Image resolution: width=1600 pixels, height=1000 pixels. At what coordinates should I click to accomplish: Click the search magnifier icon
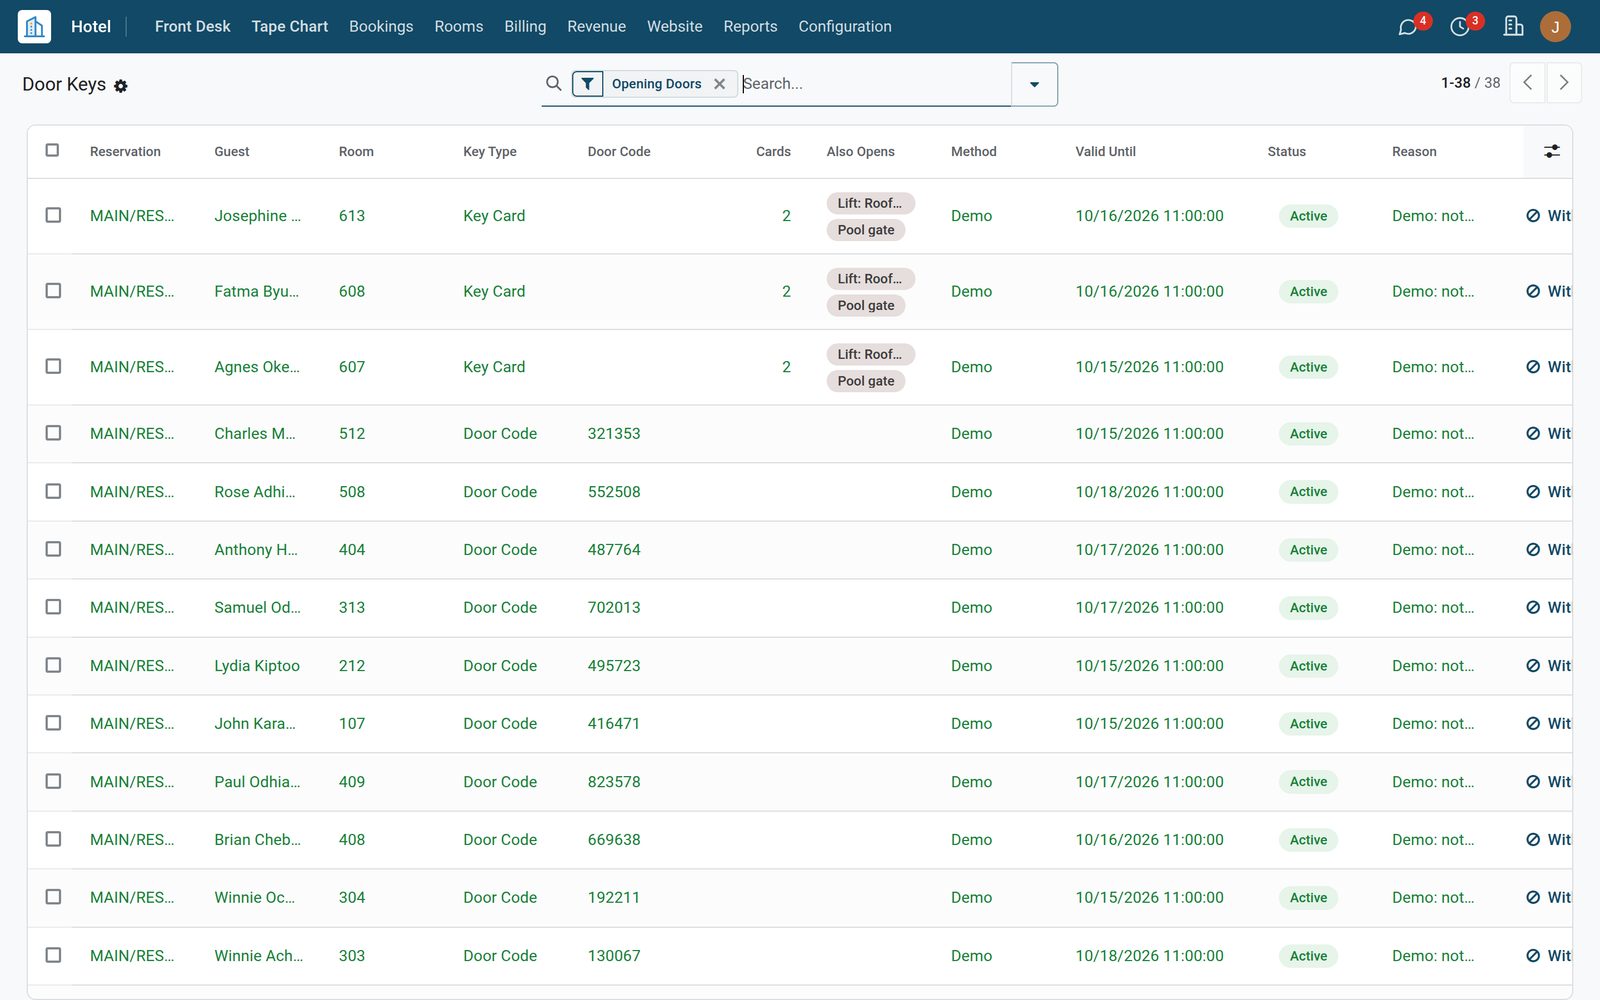click(x=553, y=83)
